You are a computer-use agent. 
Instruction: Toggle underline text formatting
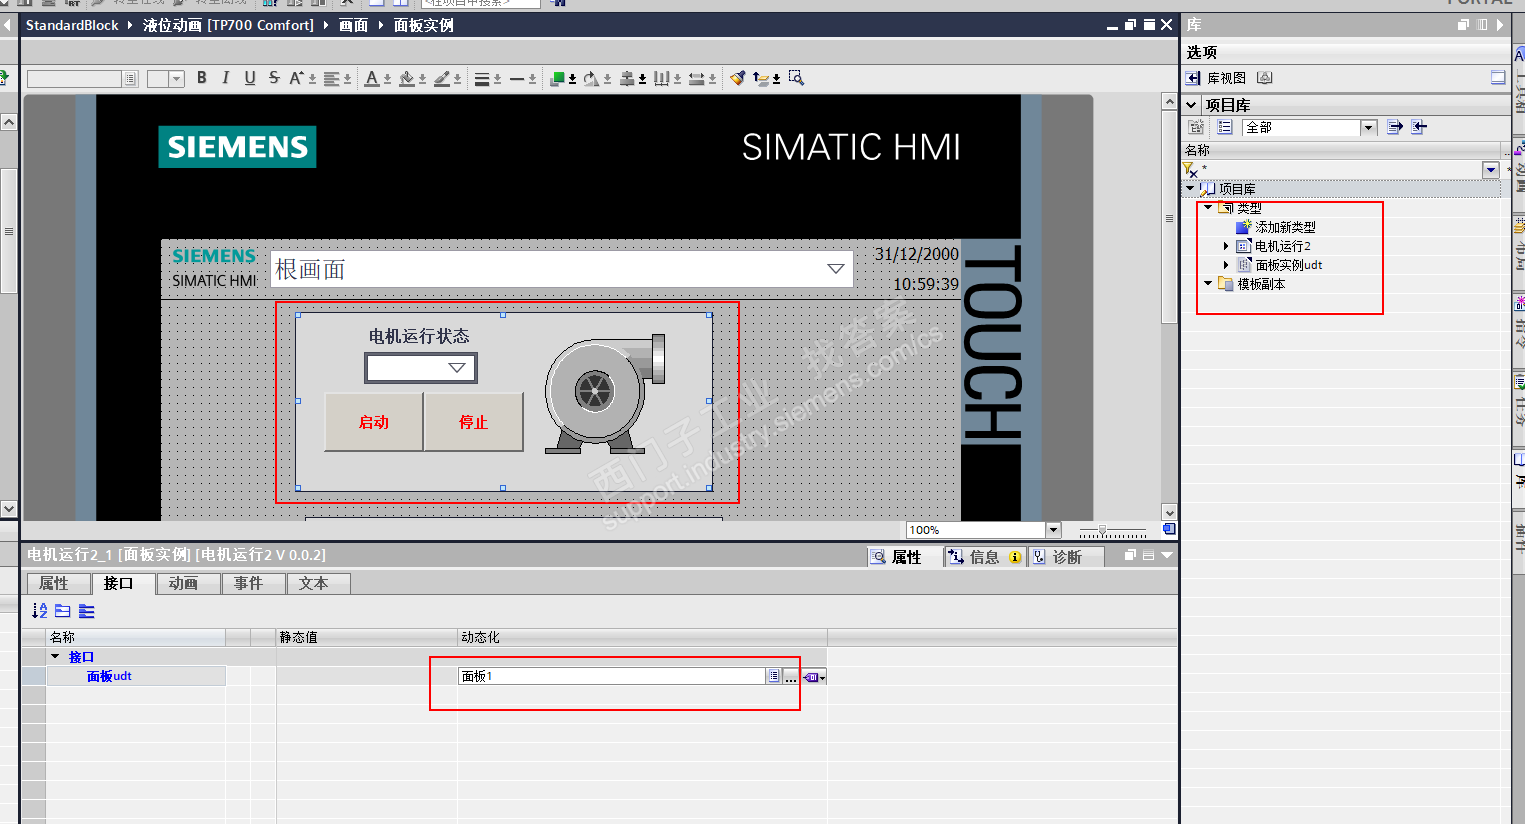click(250, 78)
